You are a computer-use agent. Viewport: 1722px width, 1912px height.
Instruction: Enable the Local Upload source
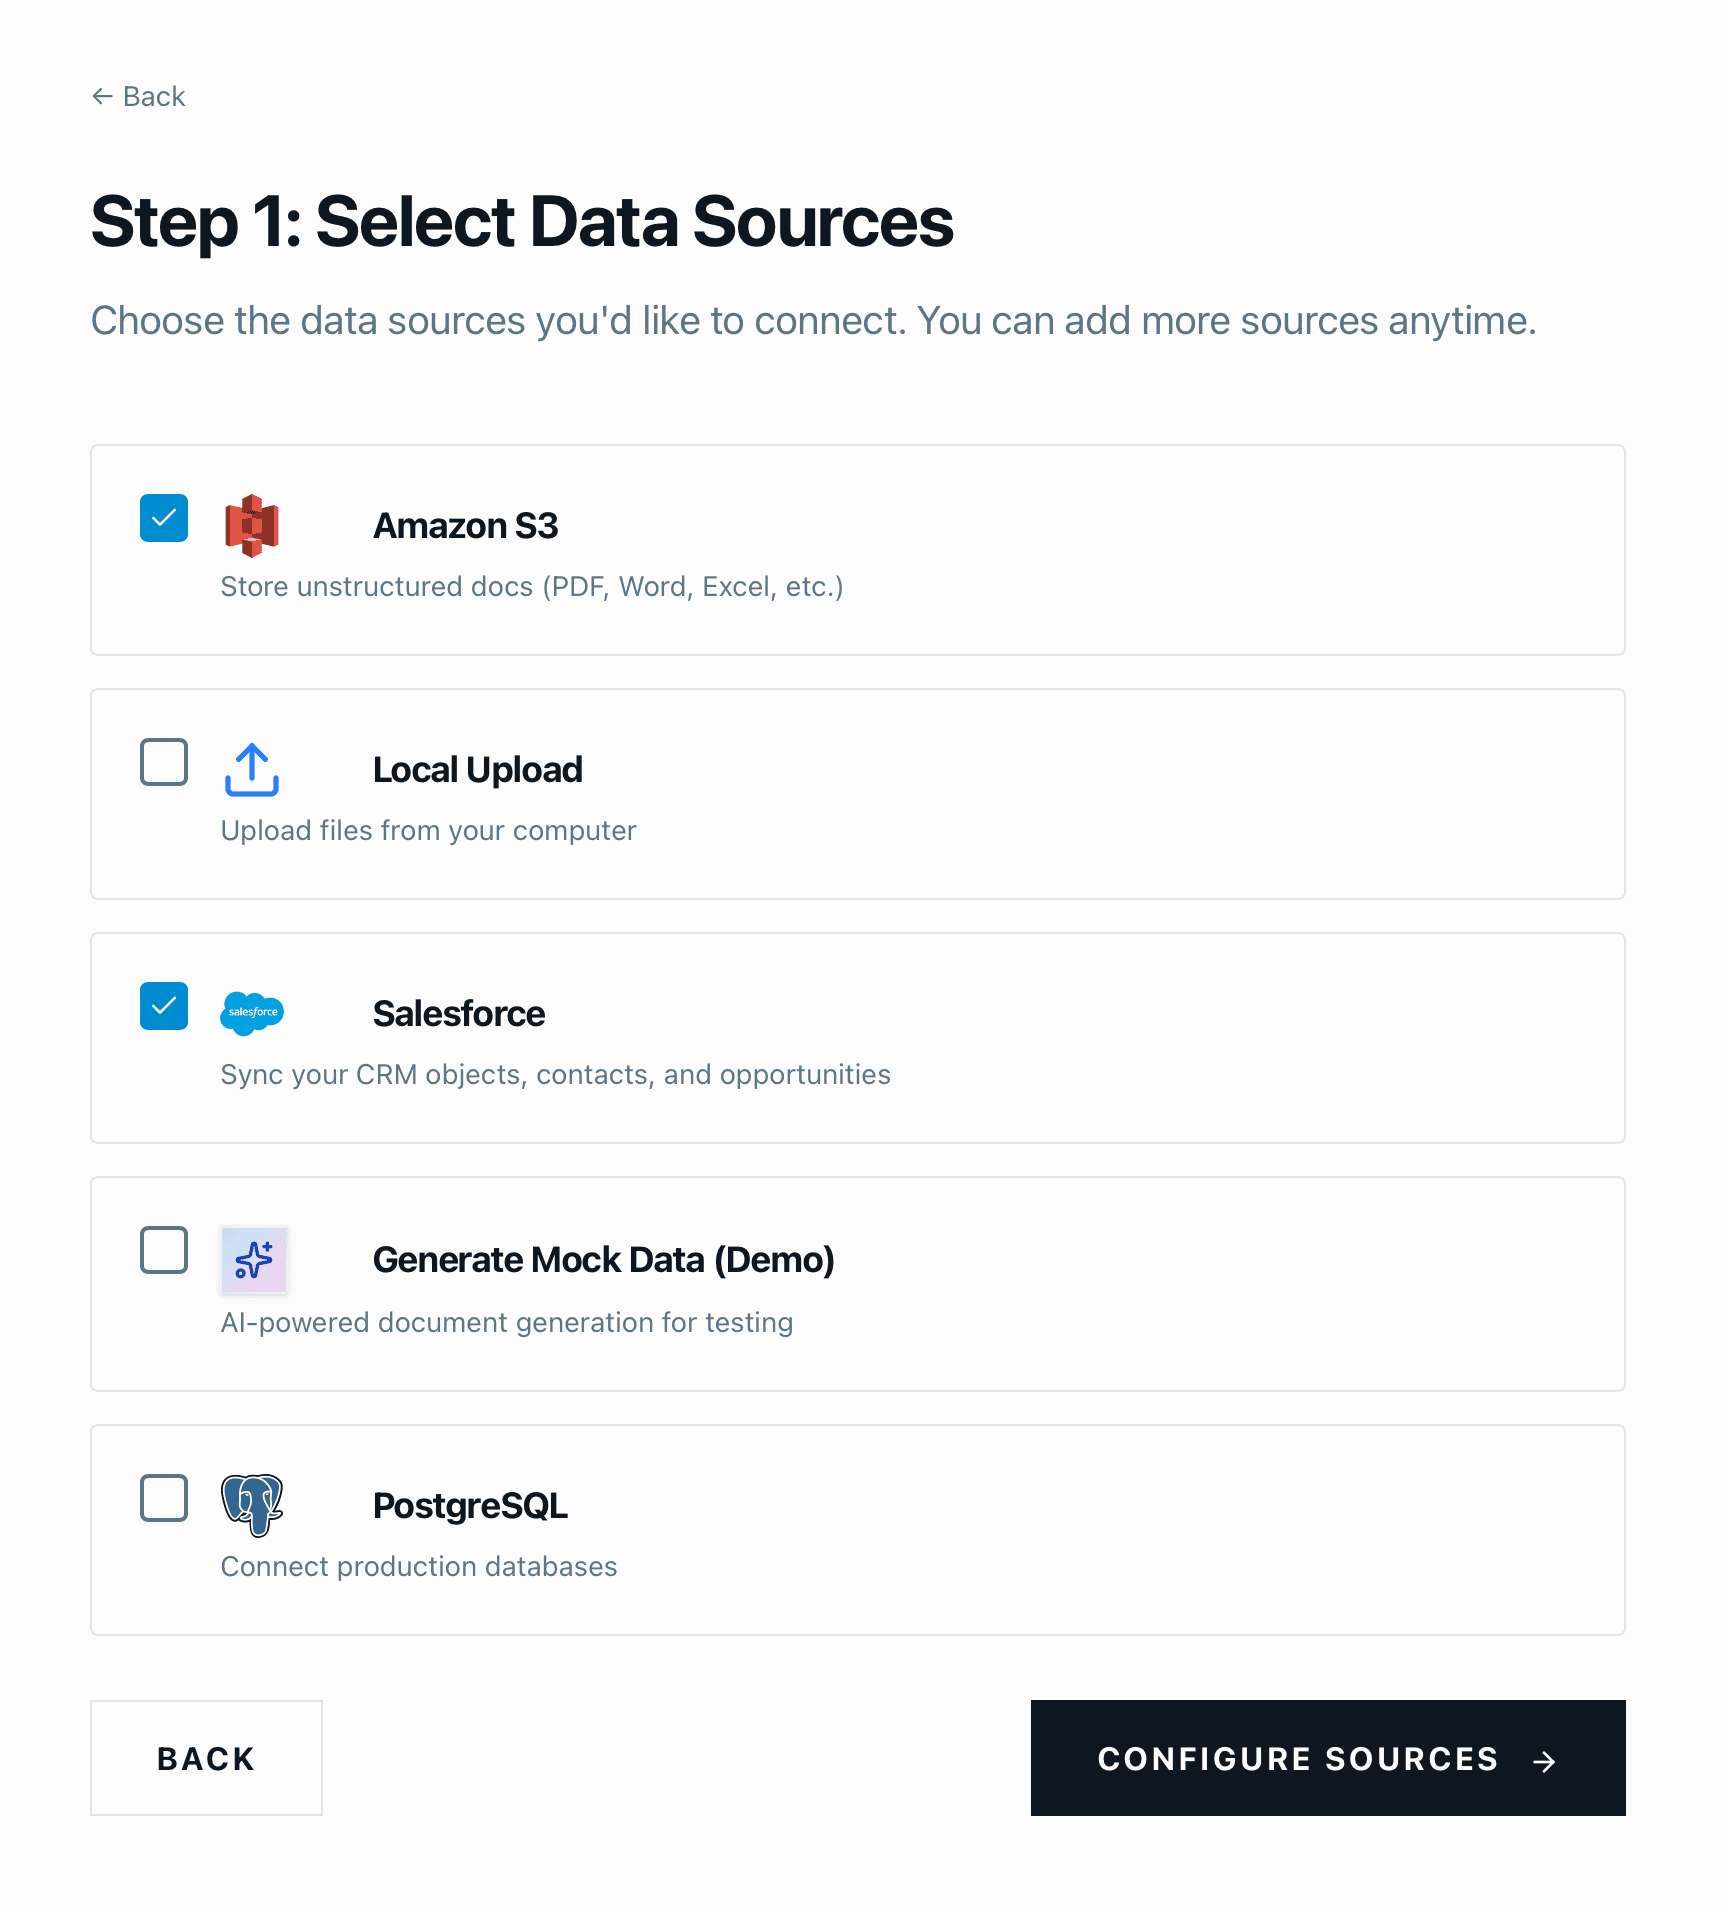coord(164,762)
